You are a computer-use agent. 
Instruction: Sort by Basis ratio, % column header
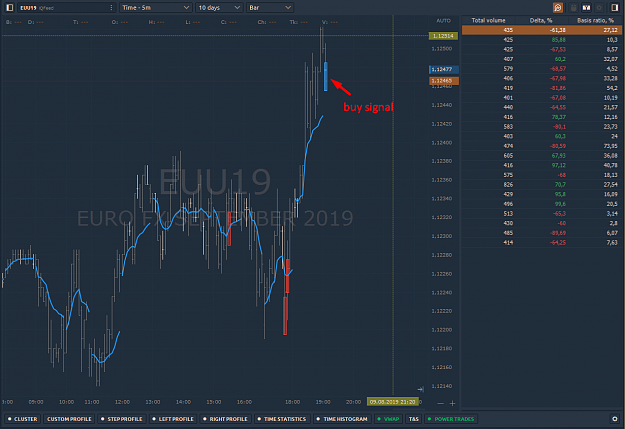pyautogui.click(x=595, y=20)
